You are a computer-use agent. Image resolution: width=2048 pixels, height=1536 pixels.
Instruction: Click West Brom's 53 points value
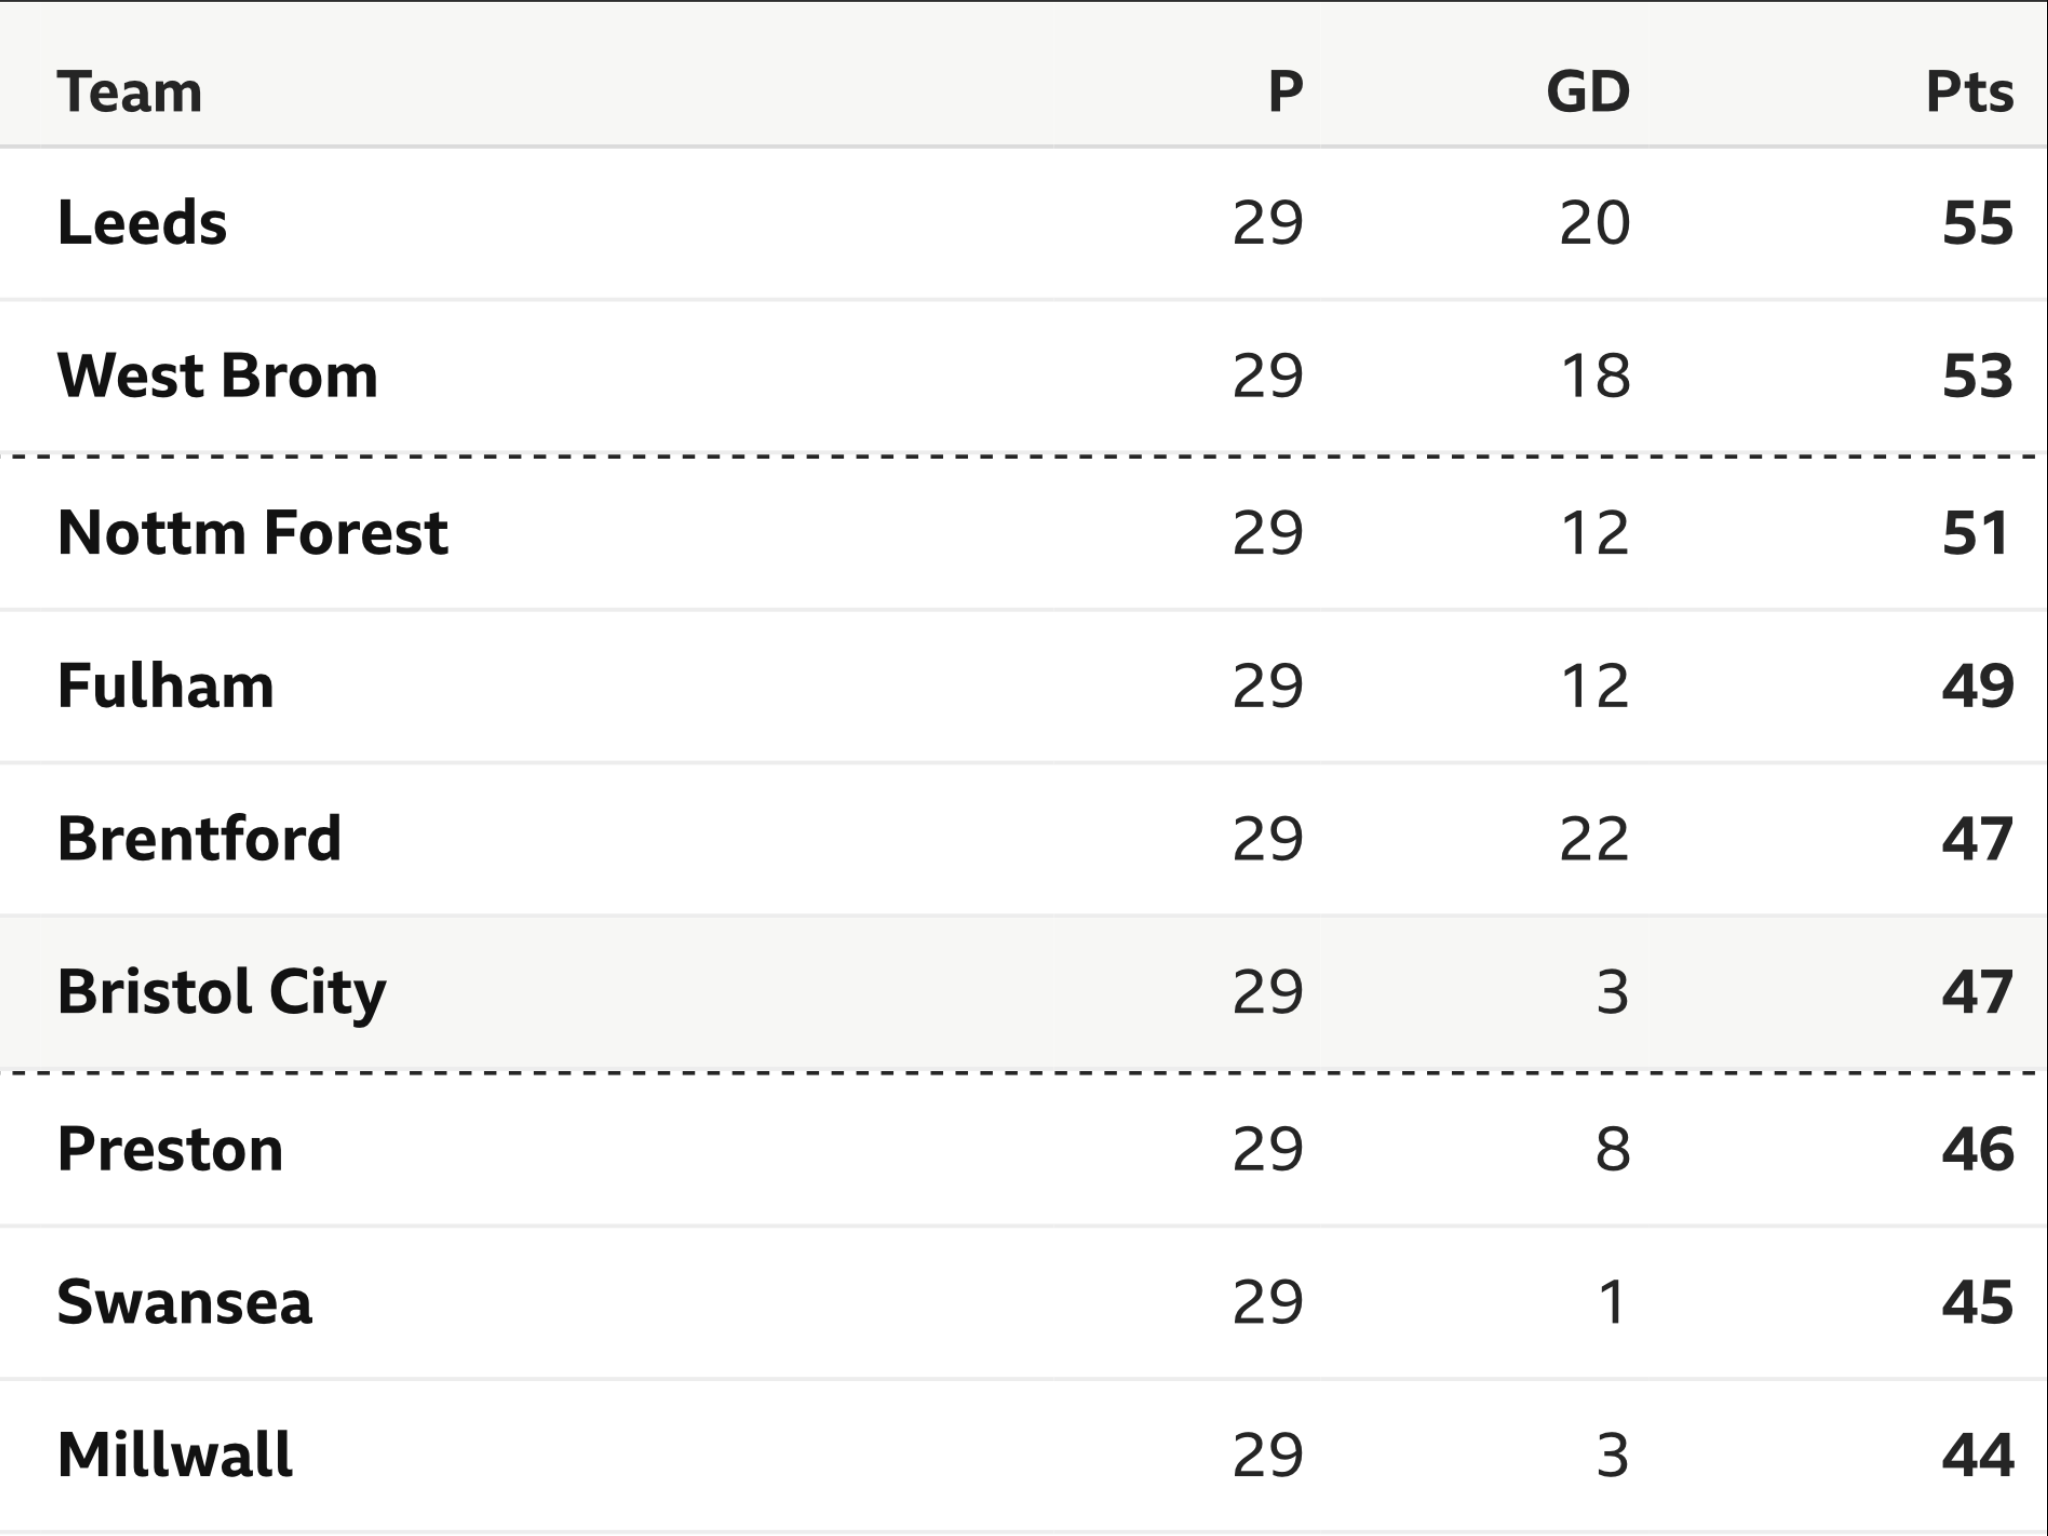1977,376
